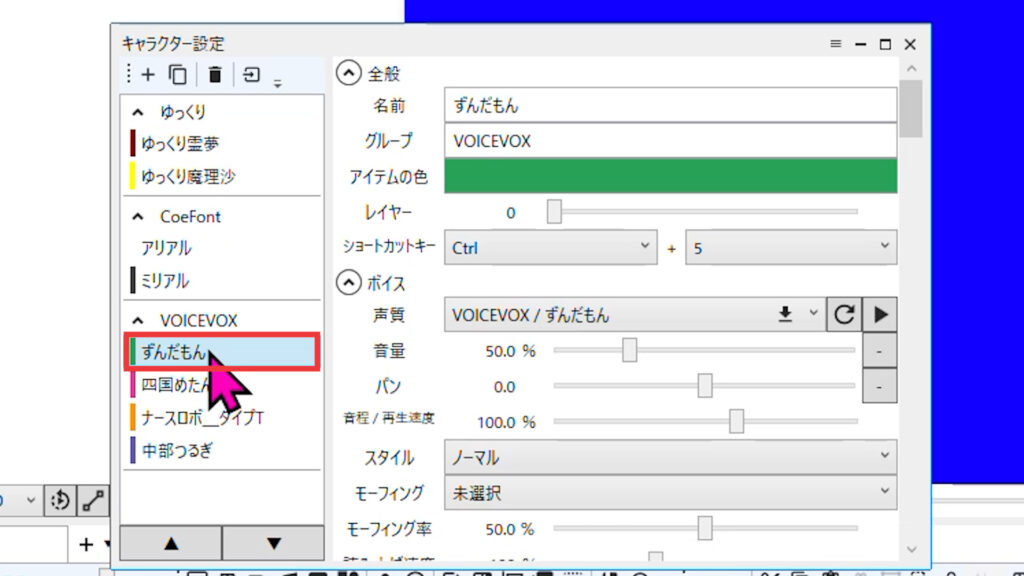Click the download icon in the 声質 box
Image resolution: width=1024 pixels, height=576 pixels.
tap(786, 314)
